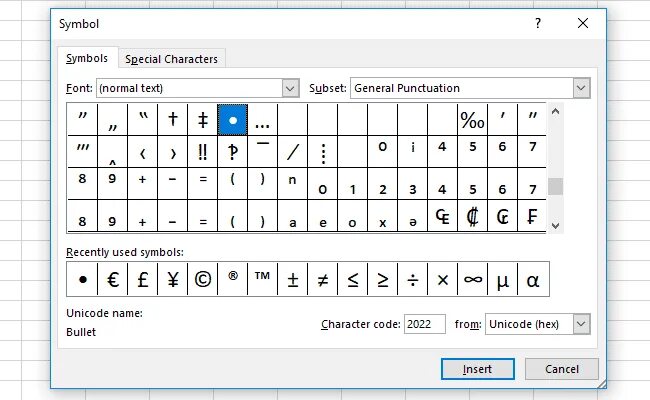This screenshot has height=400, width=650.
Task: Choose the infinity symbol in recent symbols
Action: tap(472, 280)
